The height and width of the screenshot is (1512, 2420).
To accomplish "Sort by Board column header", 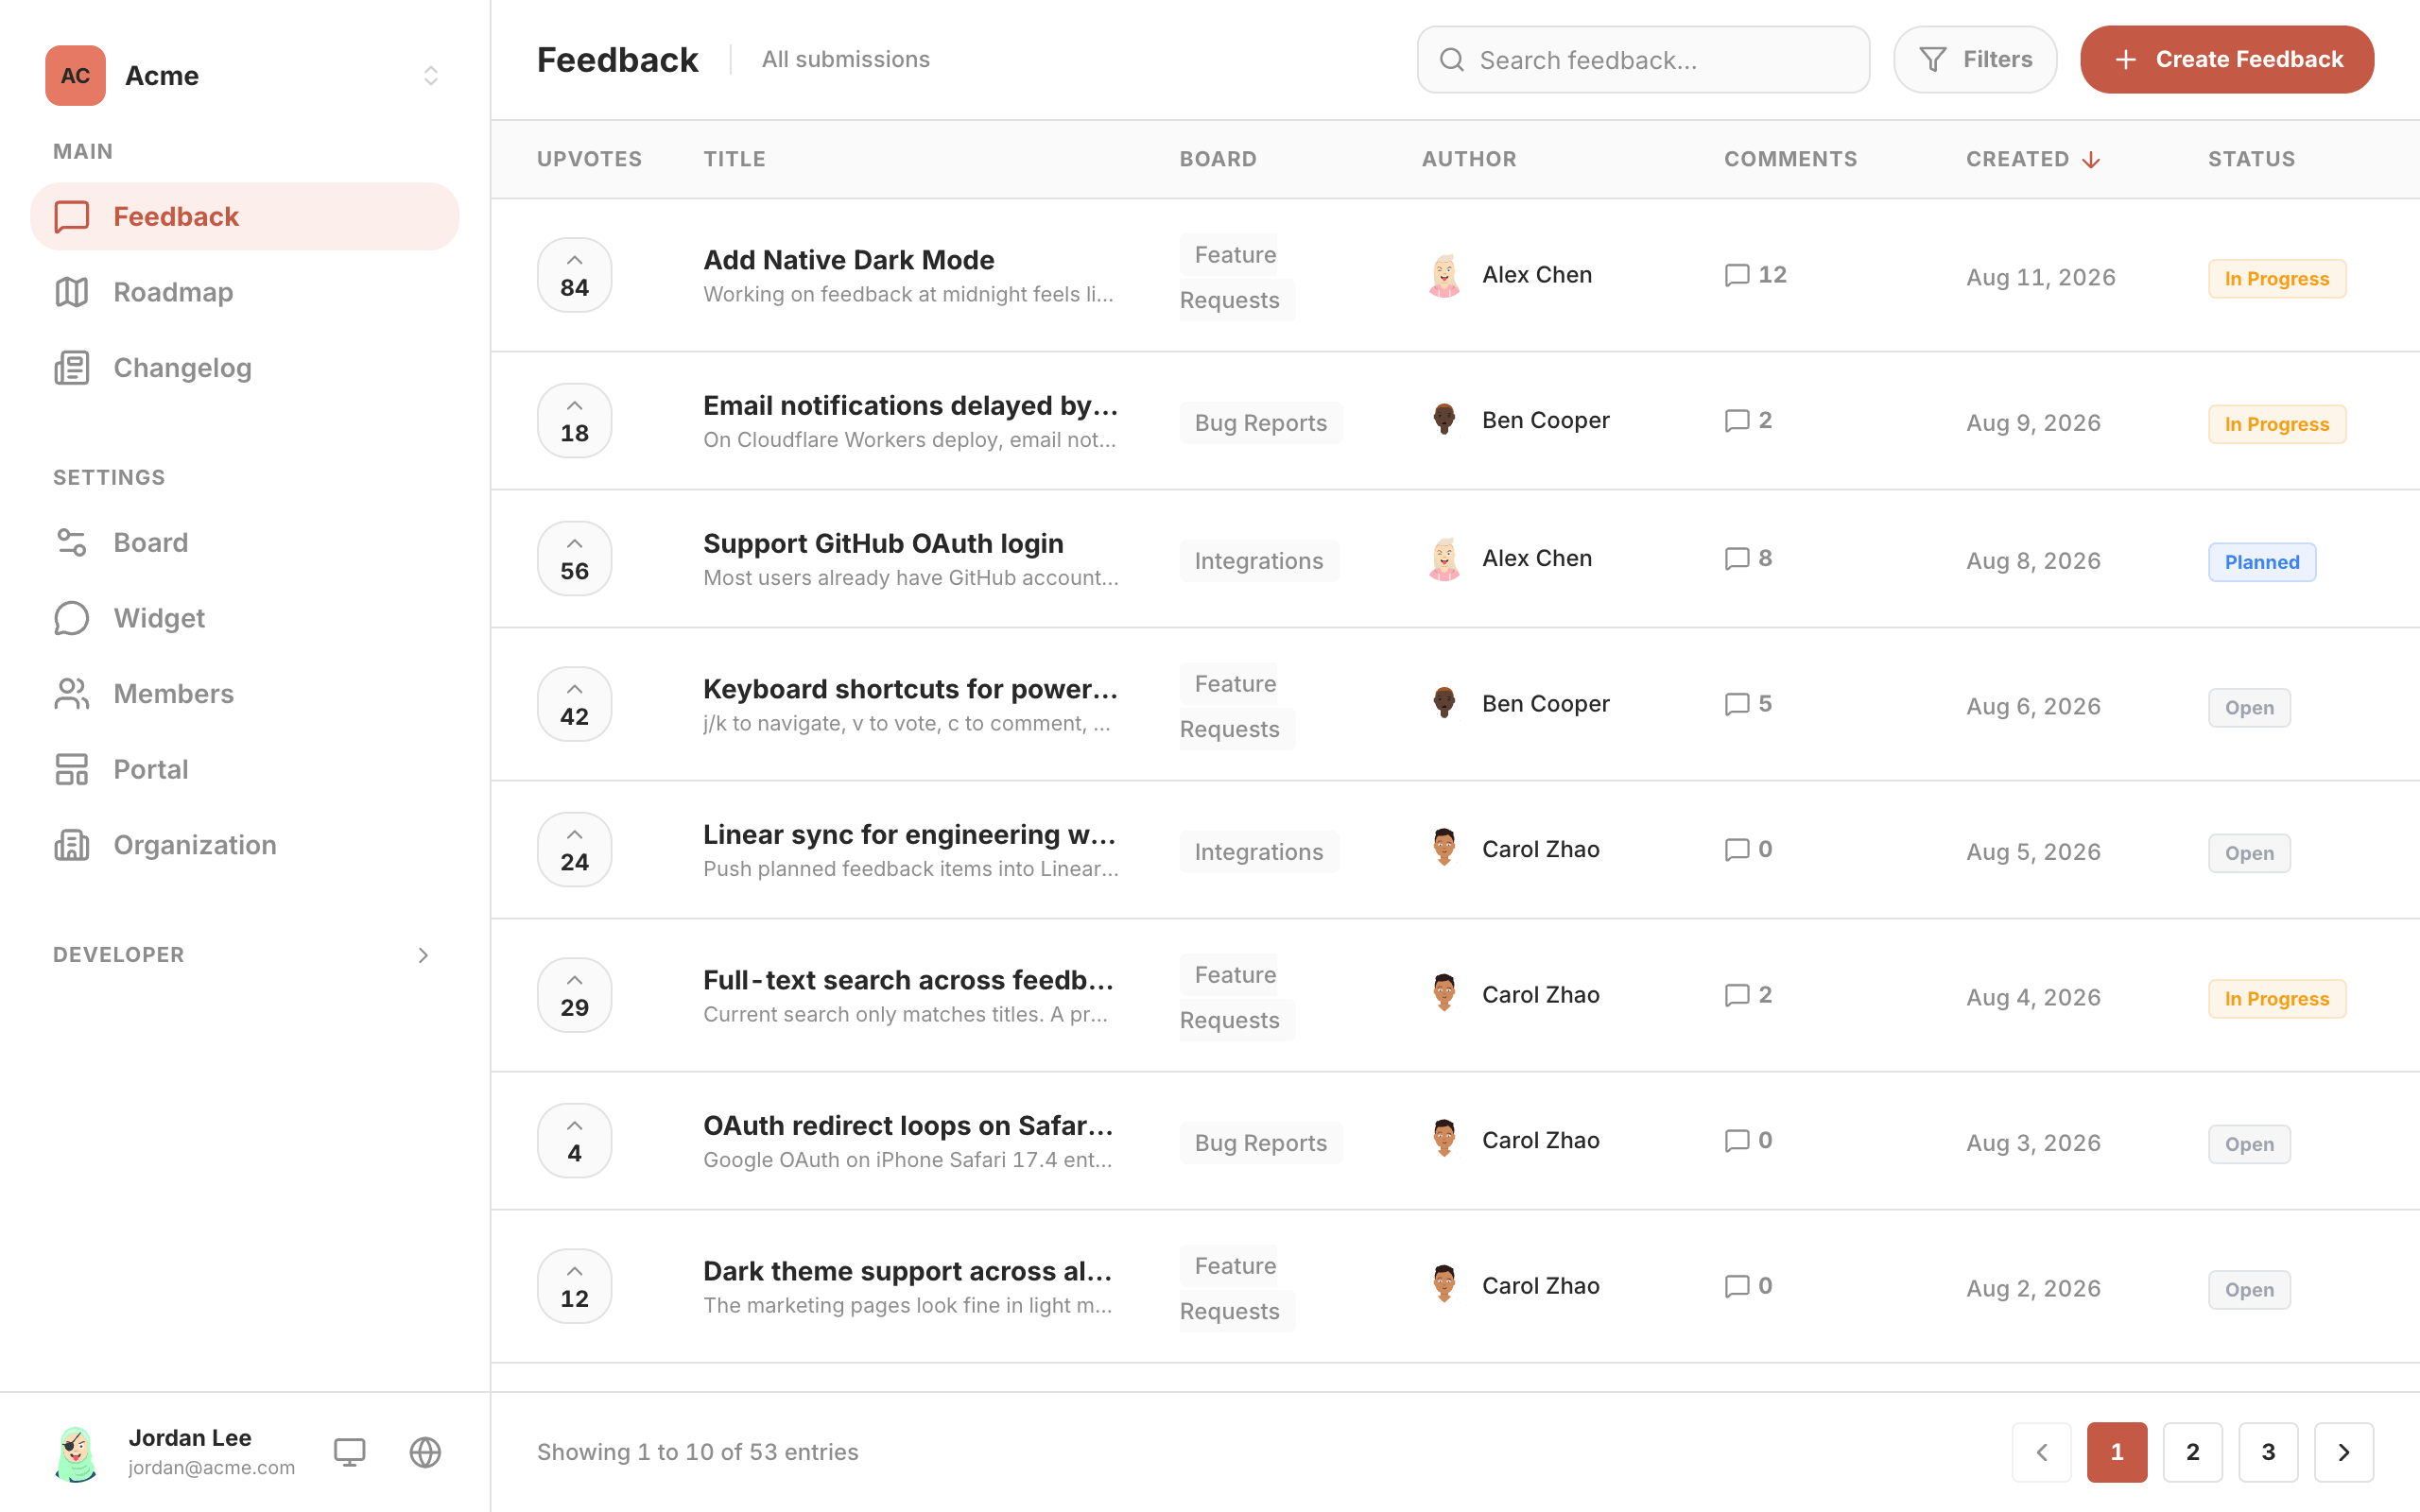I will pyautogui.click(x=1217, y=159).
